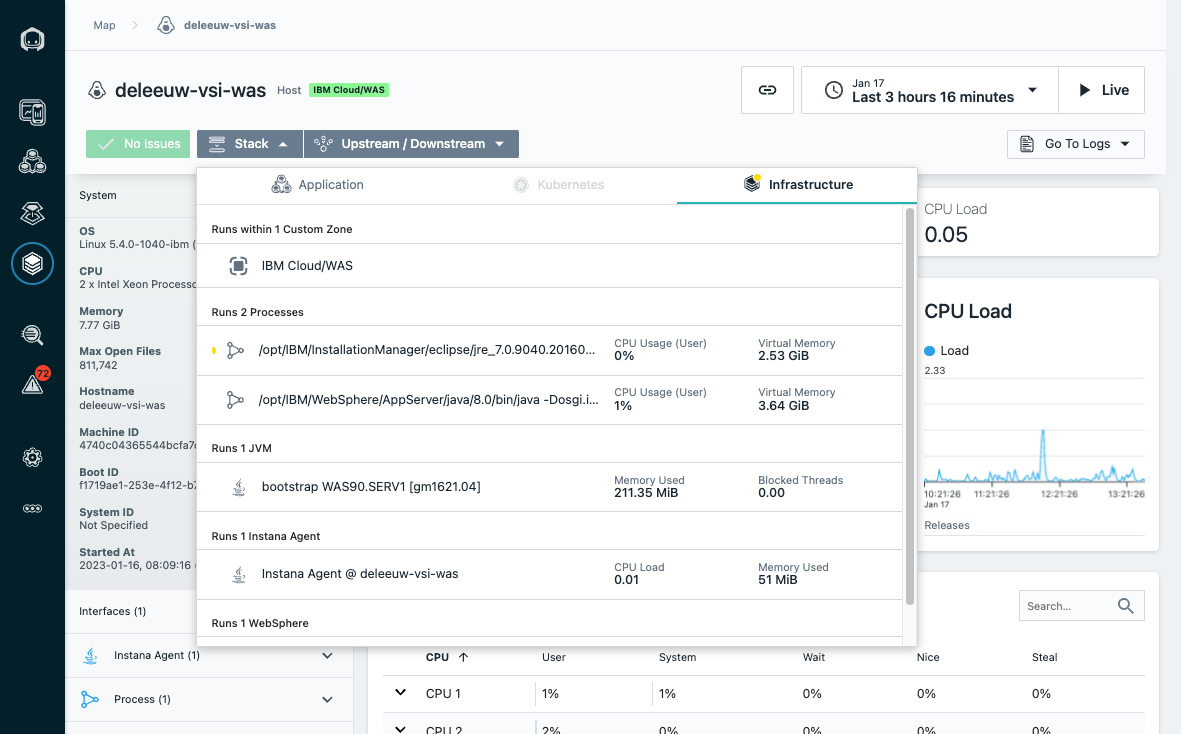Click the No Issues button

click(138, 144)
